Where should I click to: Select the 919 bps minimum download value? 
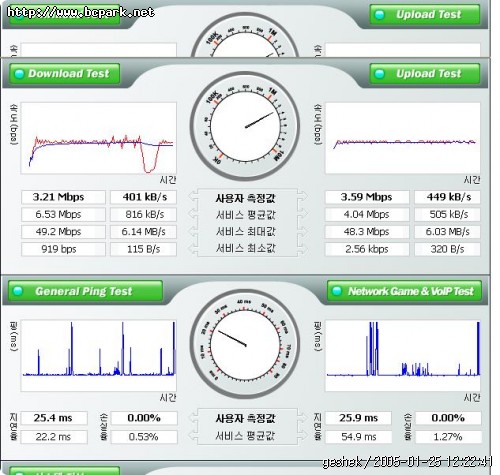tap(63, 249)
